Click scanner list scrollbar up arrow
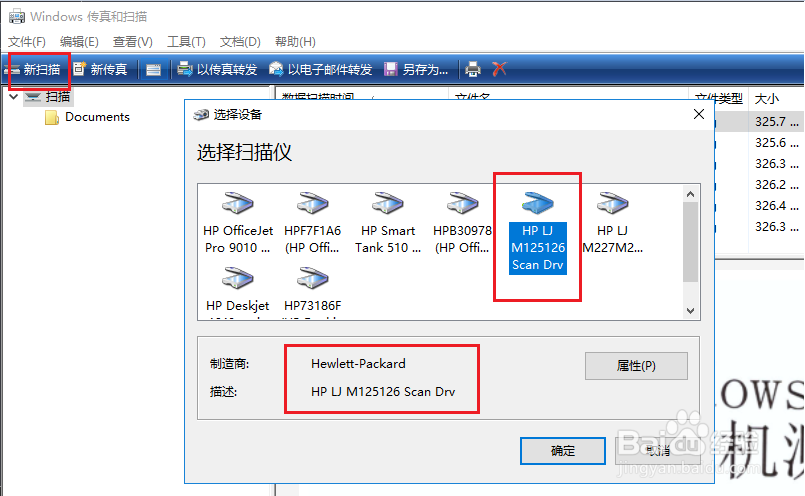The image size is (805, 496). [691, 194]
